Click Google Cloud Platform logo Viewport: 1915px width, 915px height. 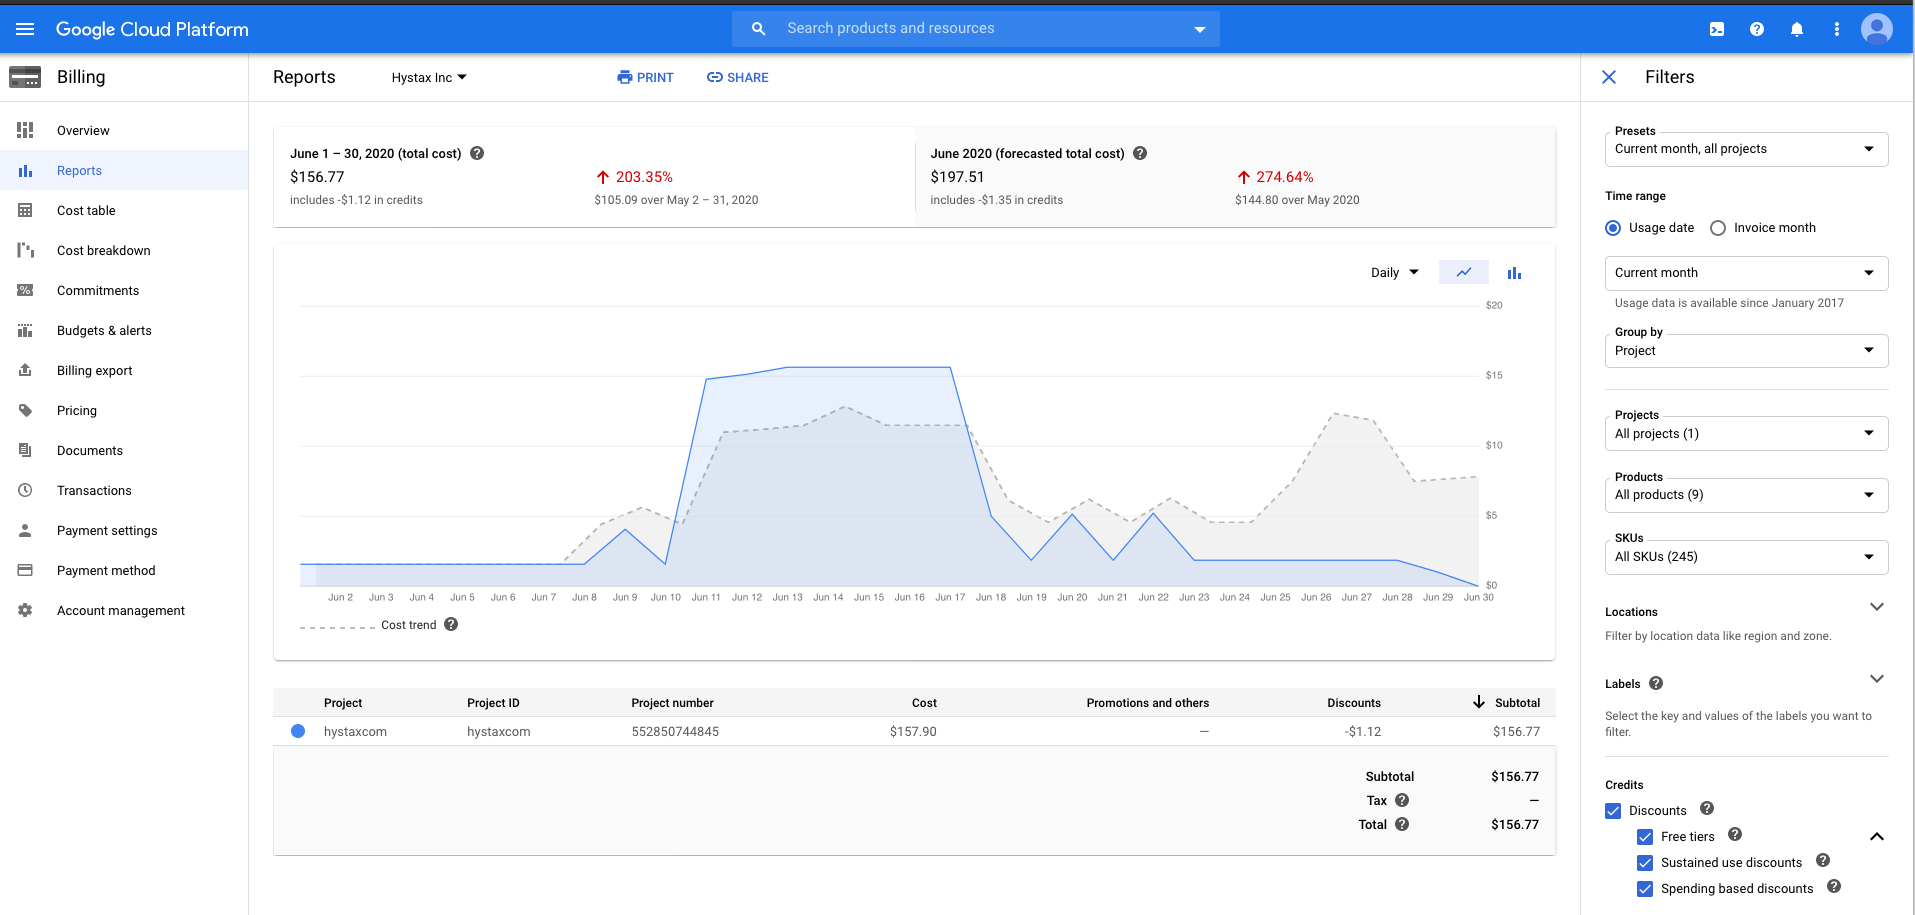coord(152,29)
